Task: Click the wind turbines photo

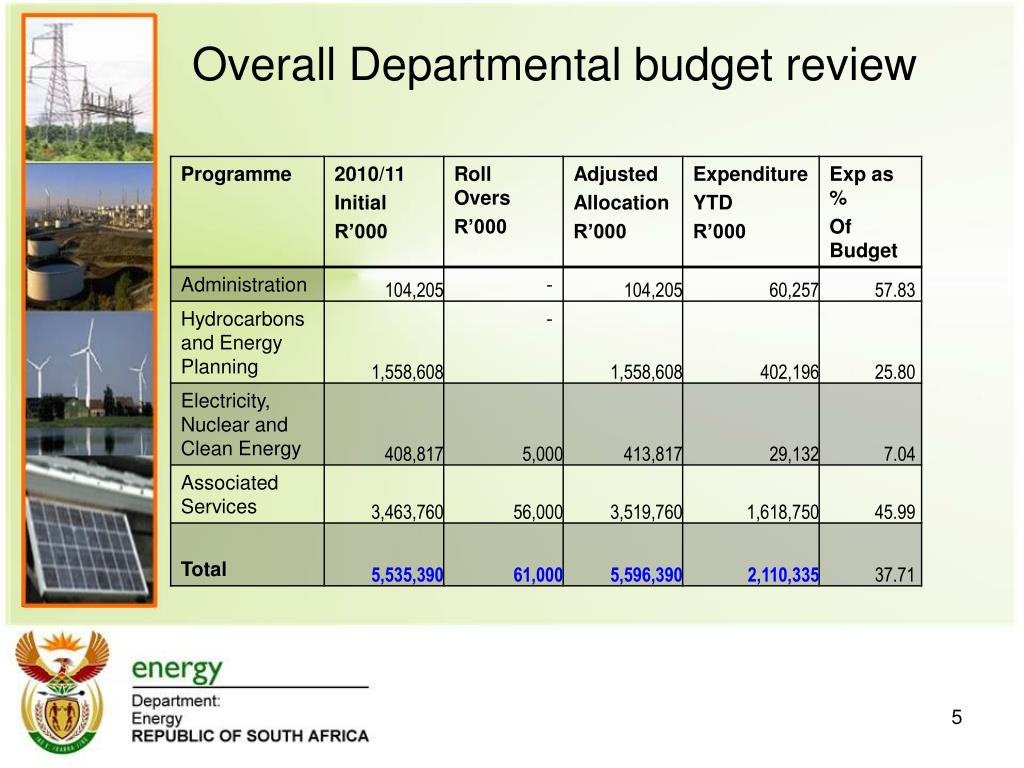Action: (89, 384)
